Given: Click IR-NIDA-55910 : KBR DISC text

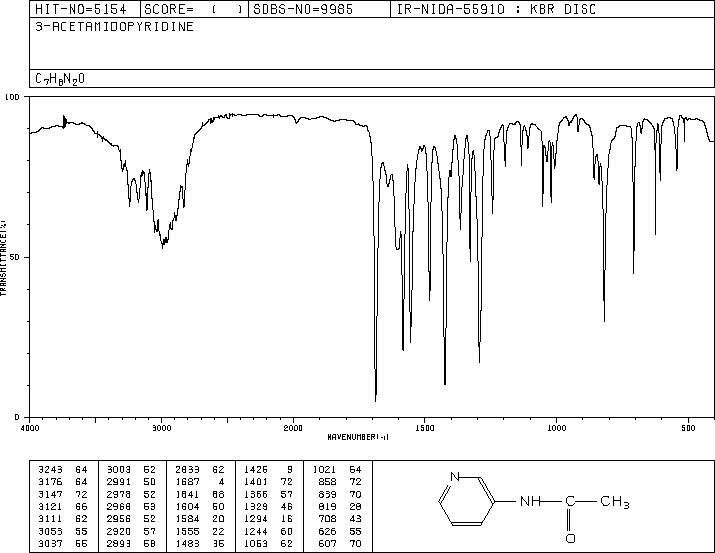Looking at the screenshot, I should [x=496, y=9].
